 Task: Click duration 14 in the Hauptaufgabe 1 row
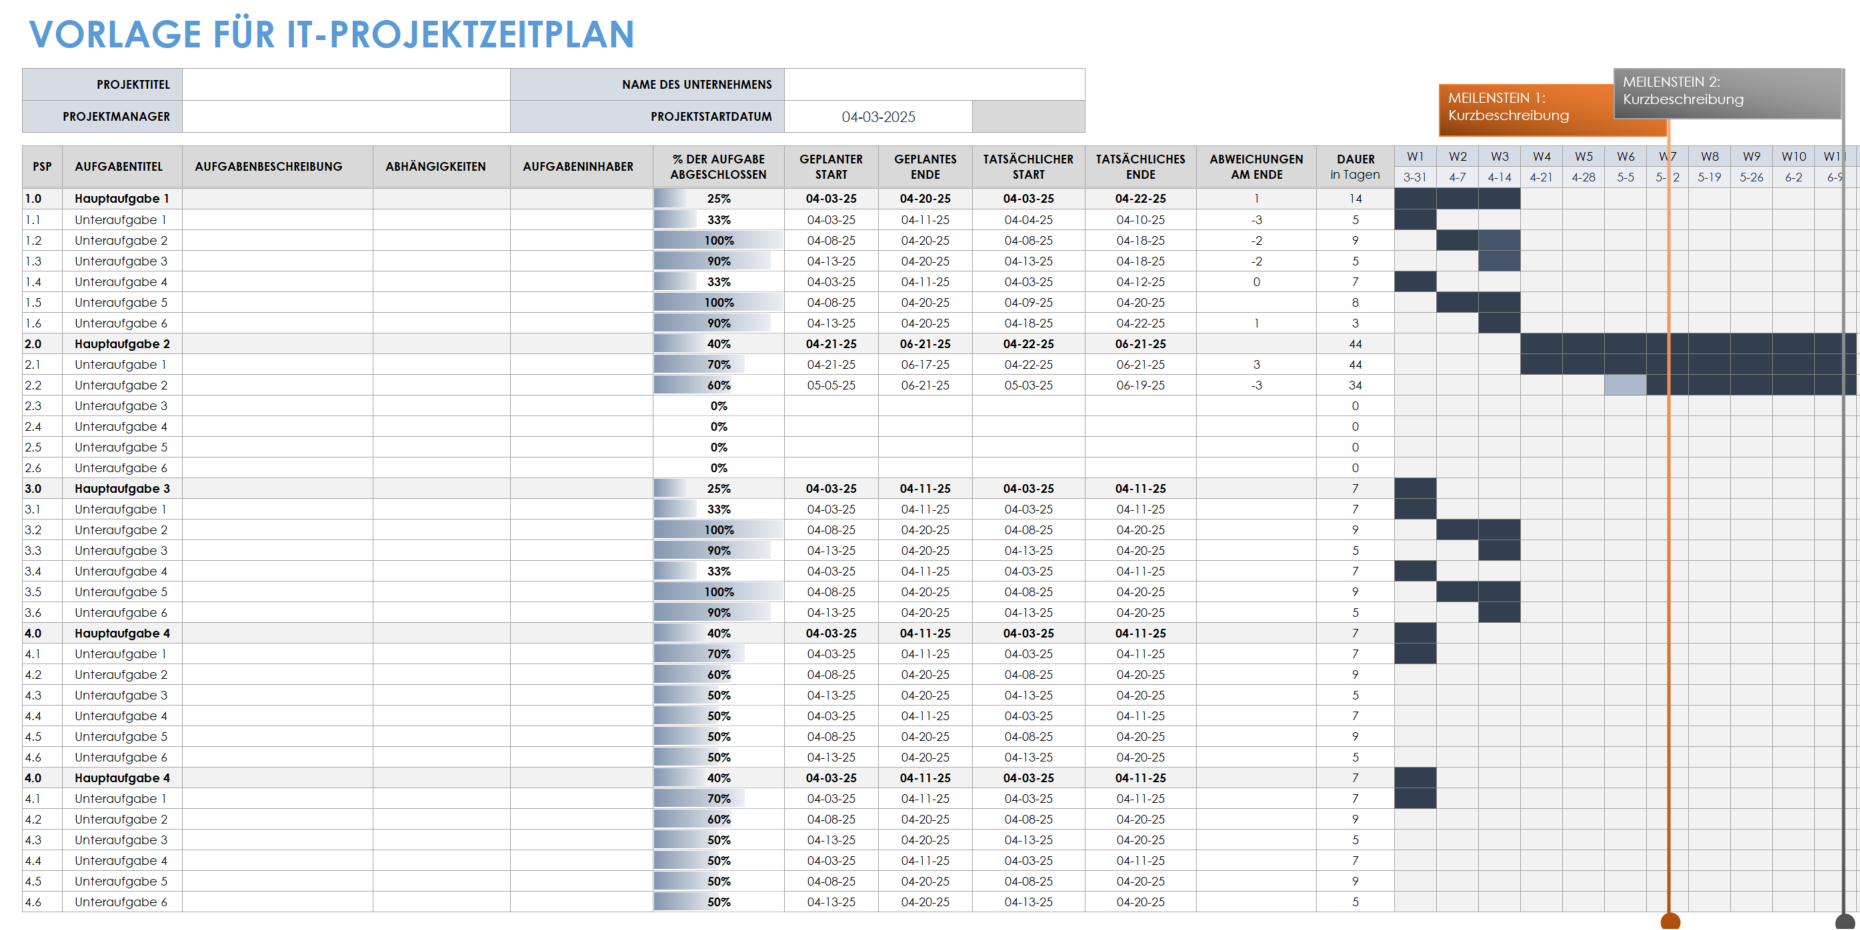1355,199
